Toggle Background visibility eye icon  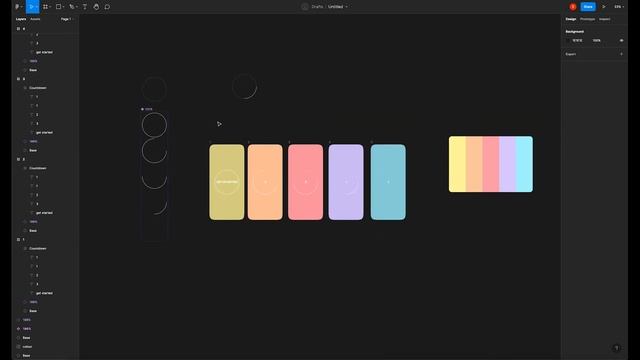(x=621, y=40)
